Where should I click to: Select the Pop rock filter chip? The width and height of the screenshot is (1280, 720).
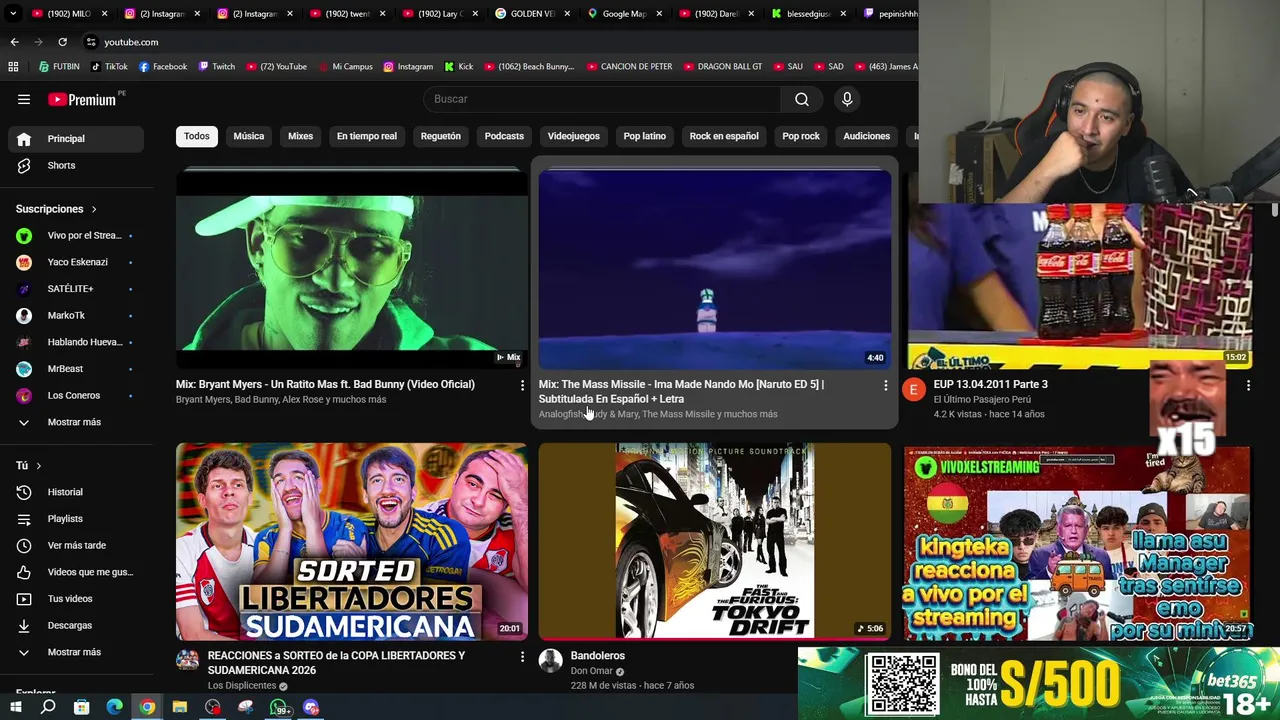tap(801, 136)
